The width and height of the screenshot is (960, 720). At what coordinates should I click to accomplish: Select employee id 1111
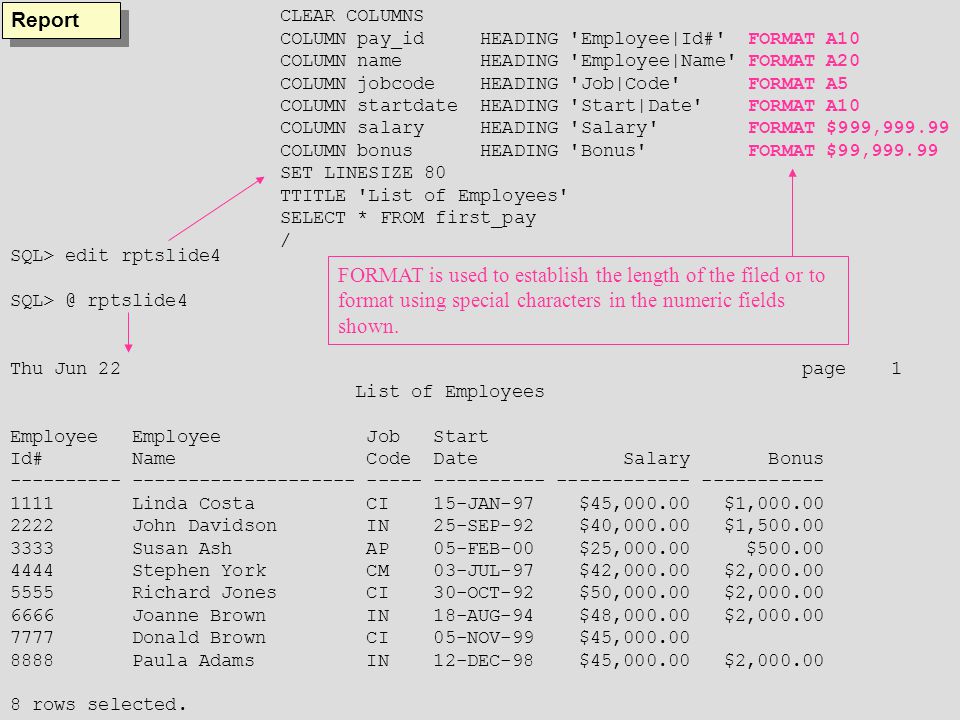(x=32, y=503)
